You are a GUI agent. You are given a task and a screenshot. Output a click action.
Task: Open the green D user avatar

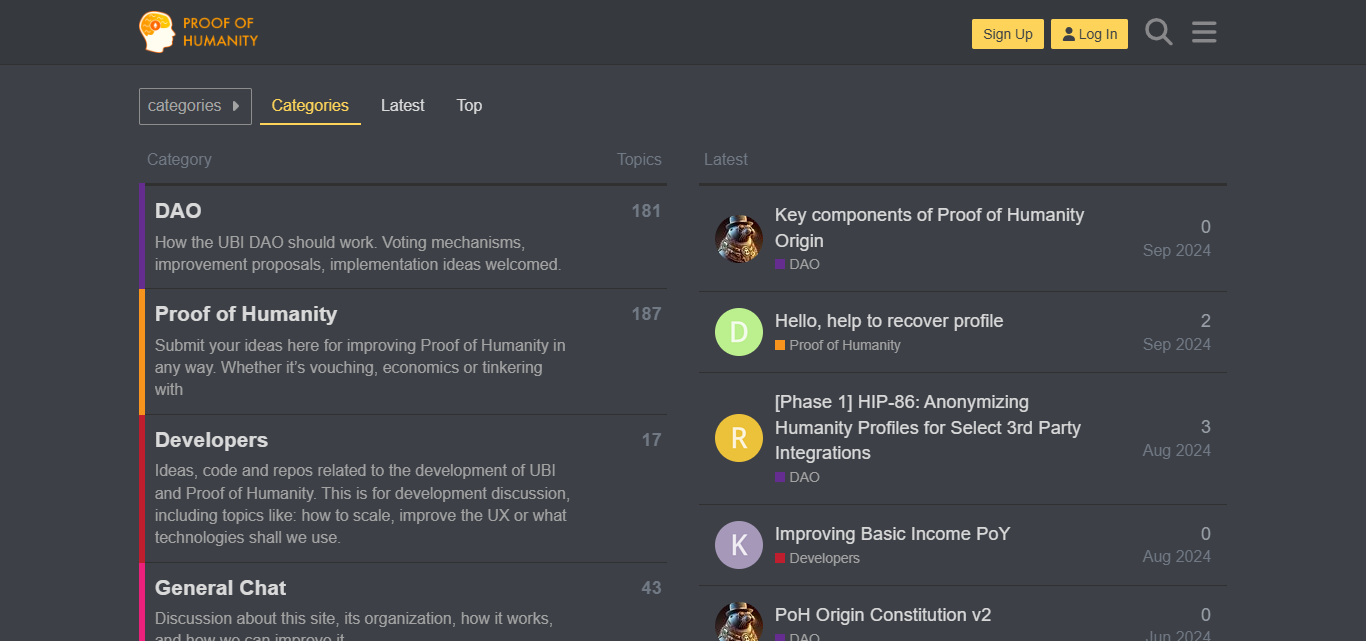(739, 332)
